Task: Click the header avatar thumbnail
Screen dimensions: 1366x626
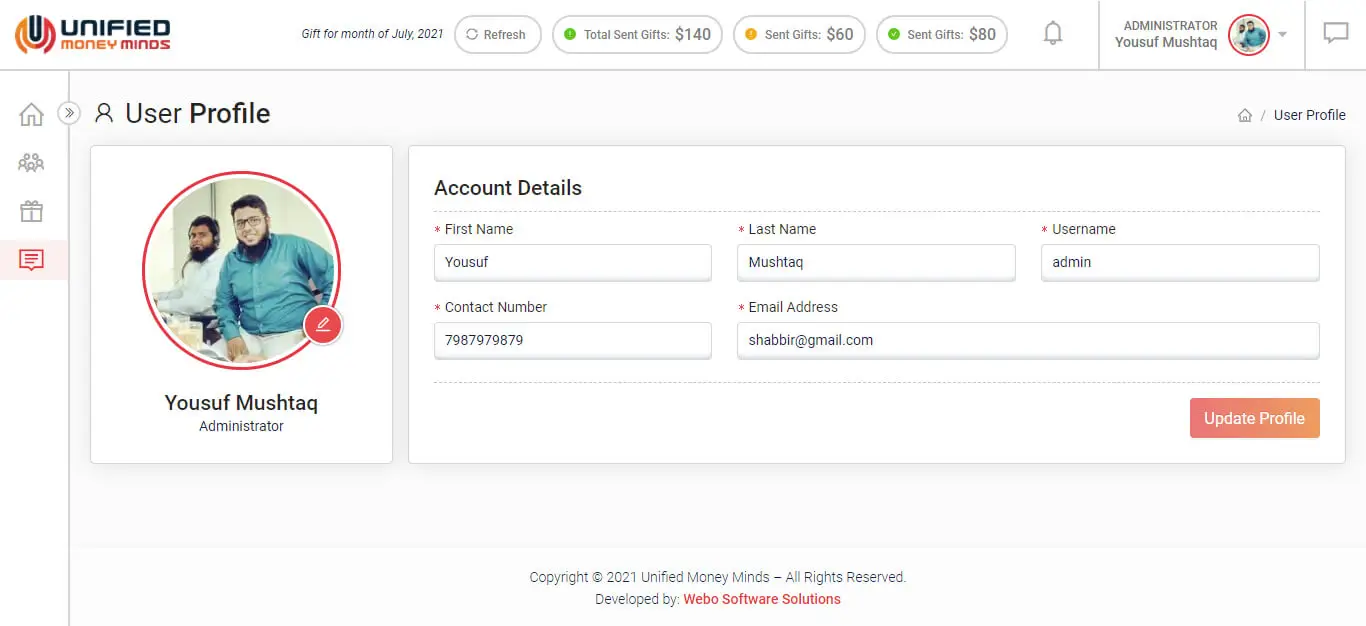Action: (1248, 35)
